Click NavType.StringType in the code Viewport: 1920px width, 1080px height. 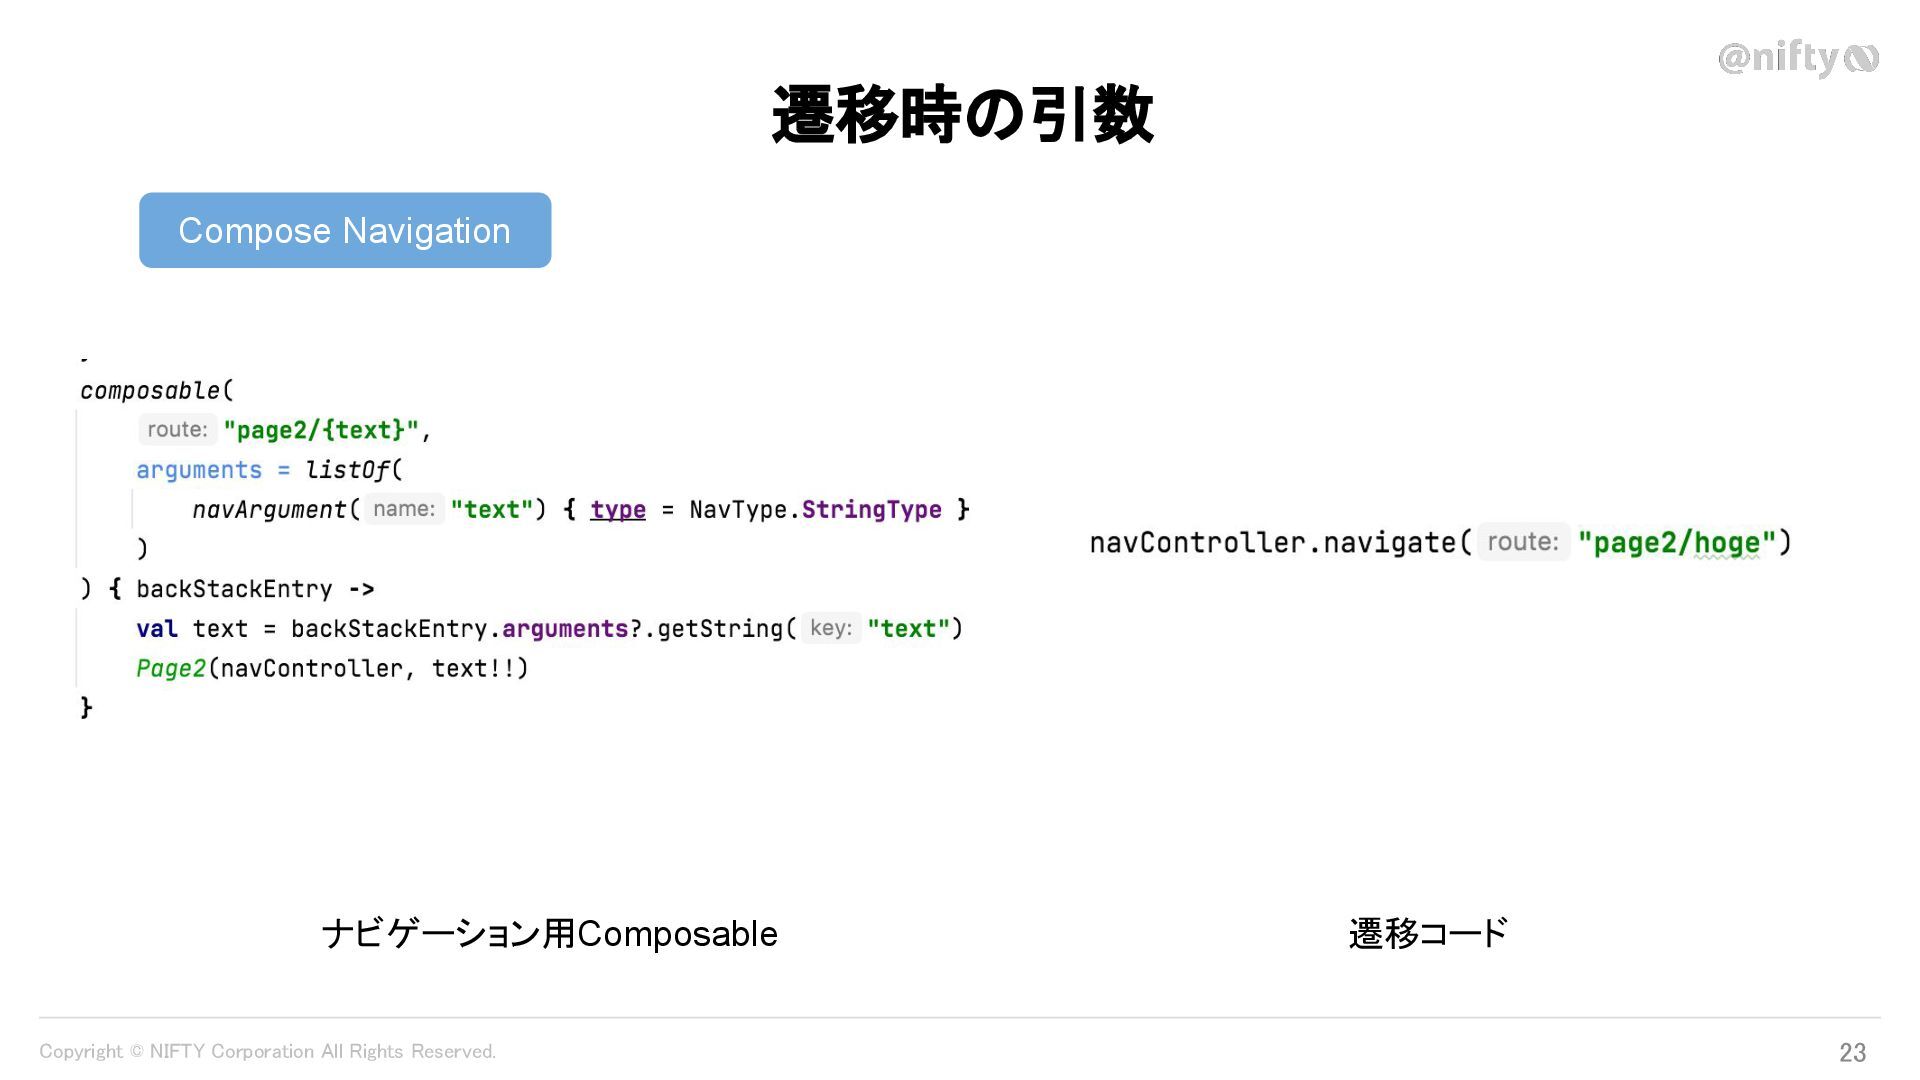point(815,510)
